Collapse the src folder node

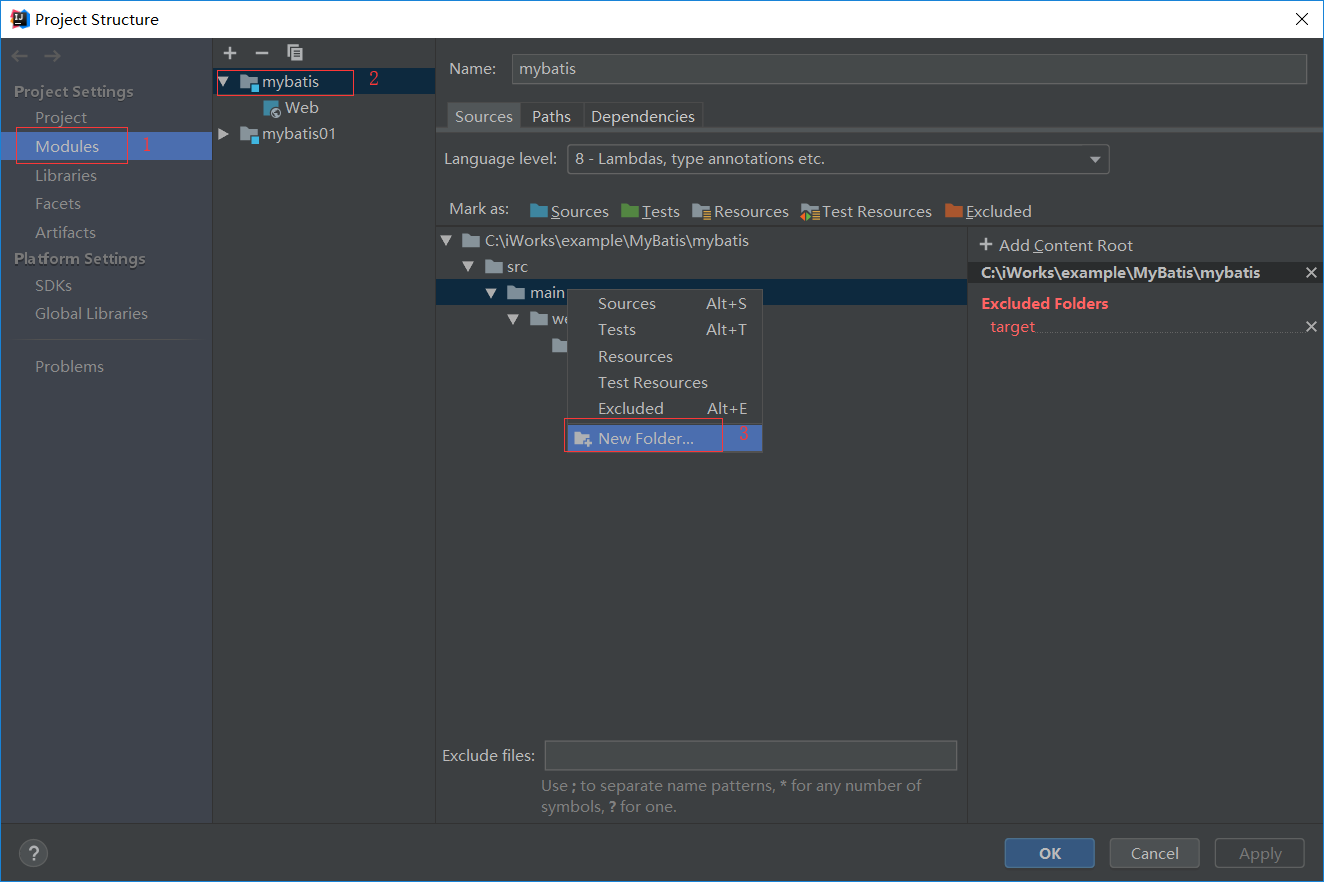click(468, 267)
